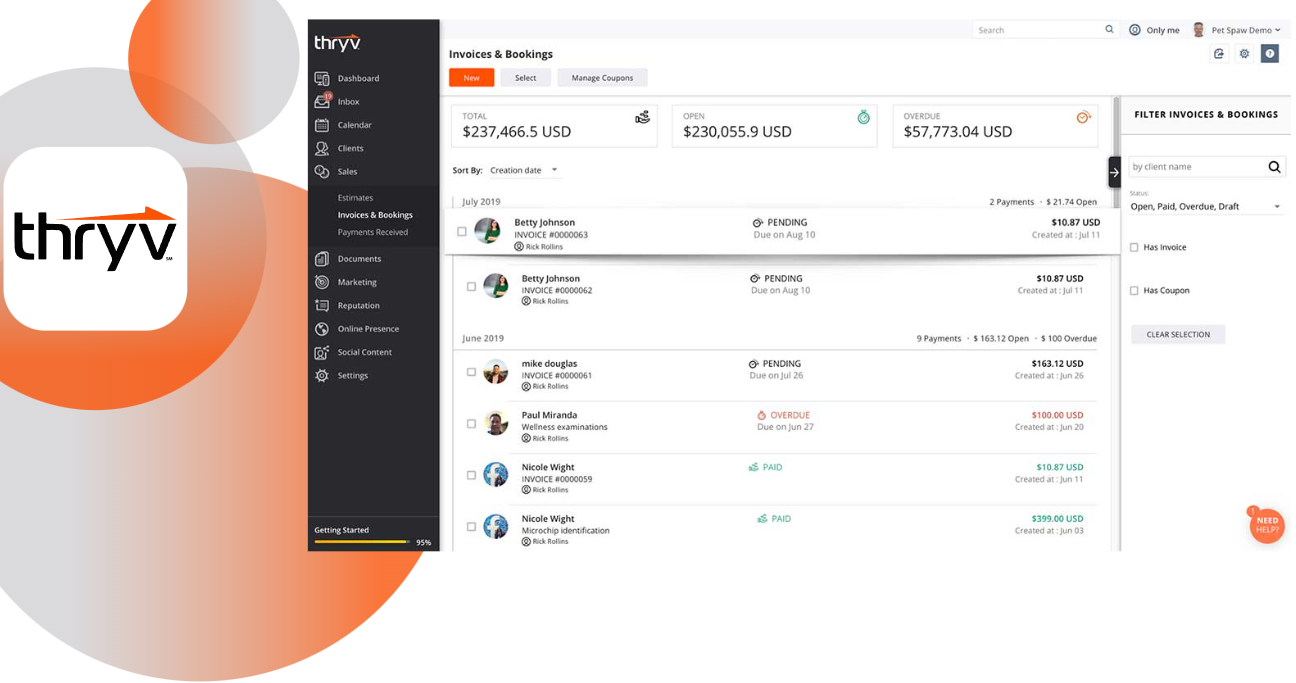The width and height of the screenshot is (1296, 683).
Task: Open the Inbox envelope icon
Action: pyautogui.click(x=322, y=101)
